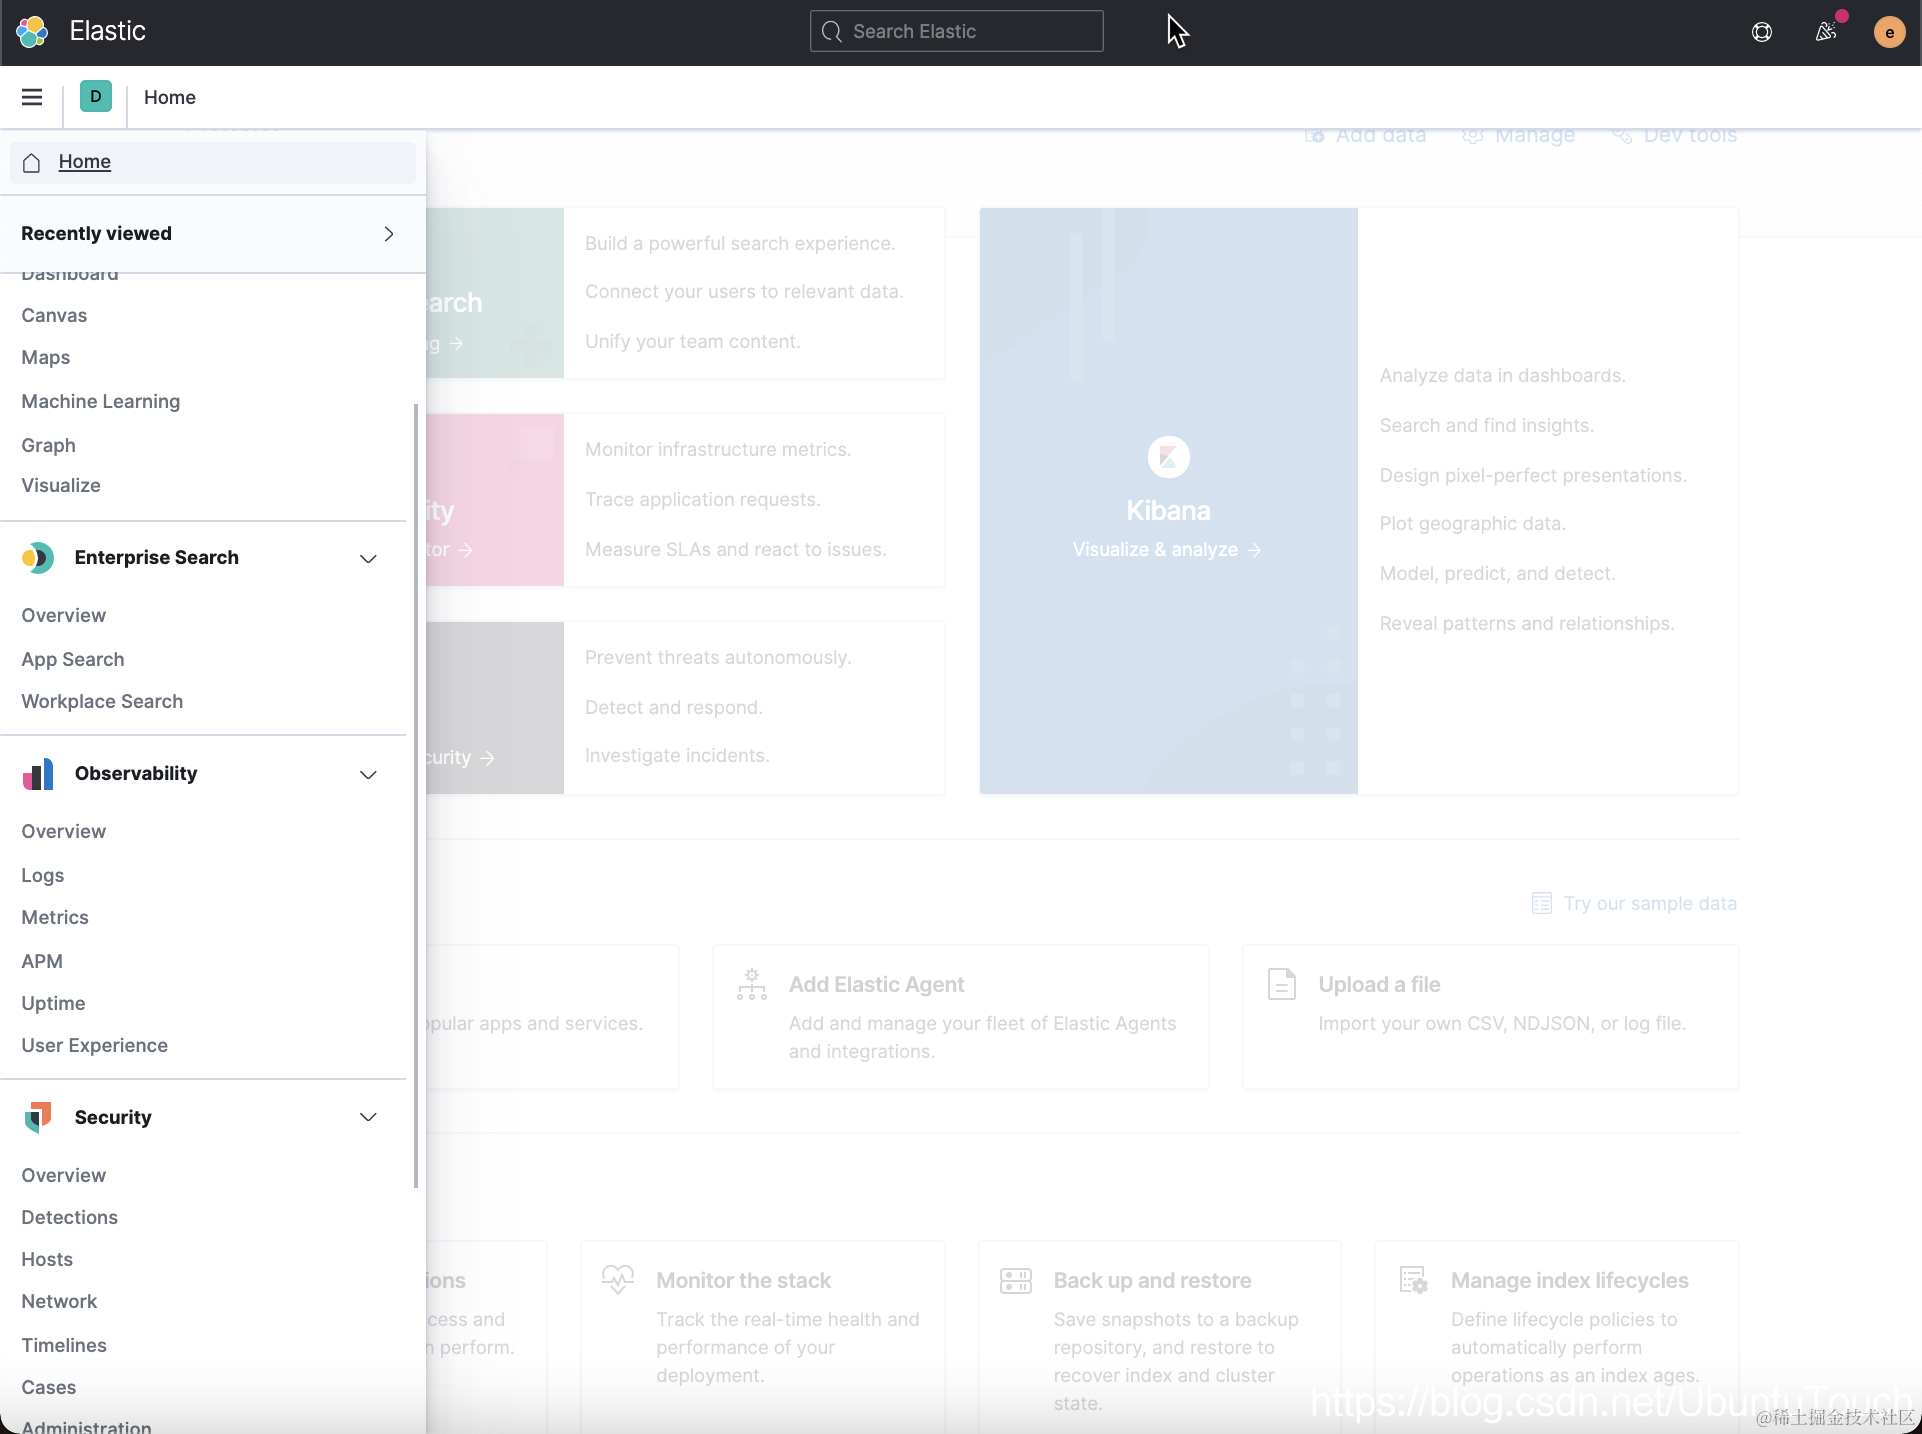The width and height of the screenshot is (1922, 1434).
Task: Click the Search Elastic input field
Action: pyautogui.click(x=956, y=32)
